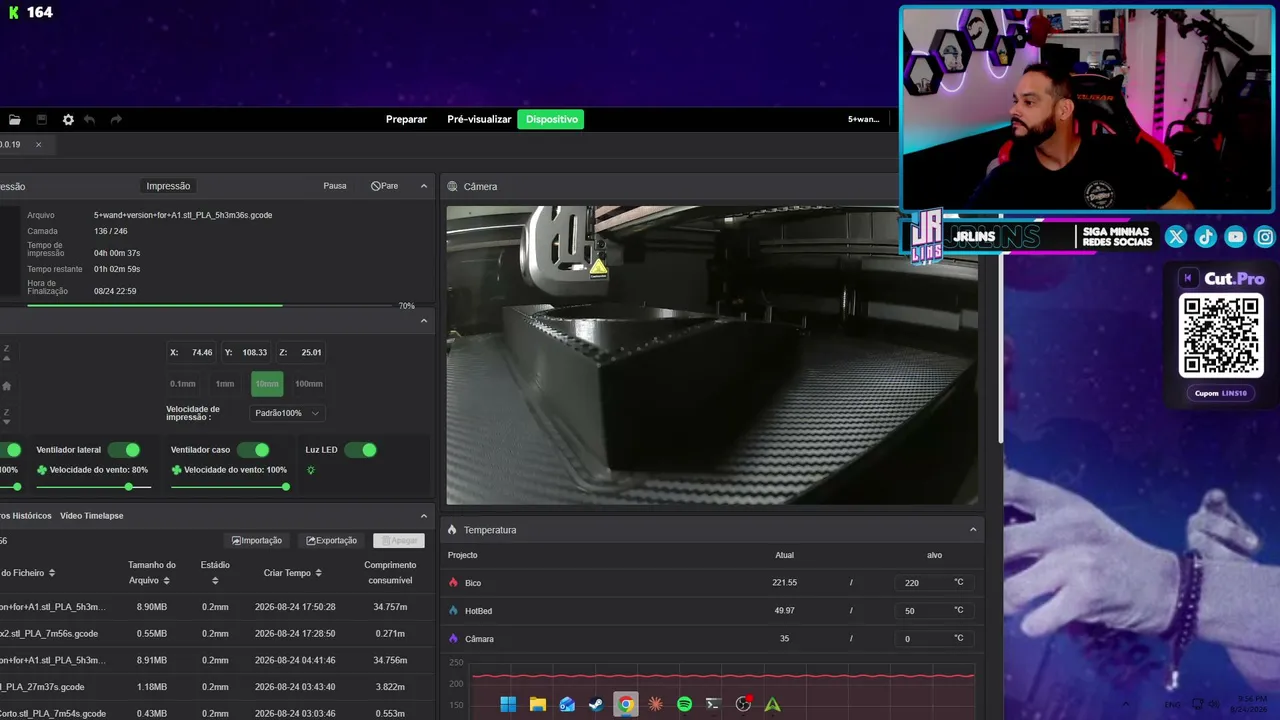Close the 0.0.19 device tab
Screen dimensions: 1280x720
point(39,145)
